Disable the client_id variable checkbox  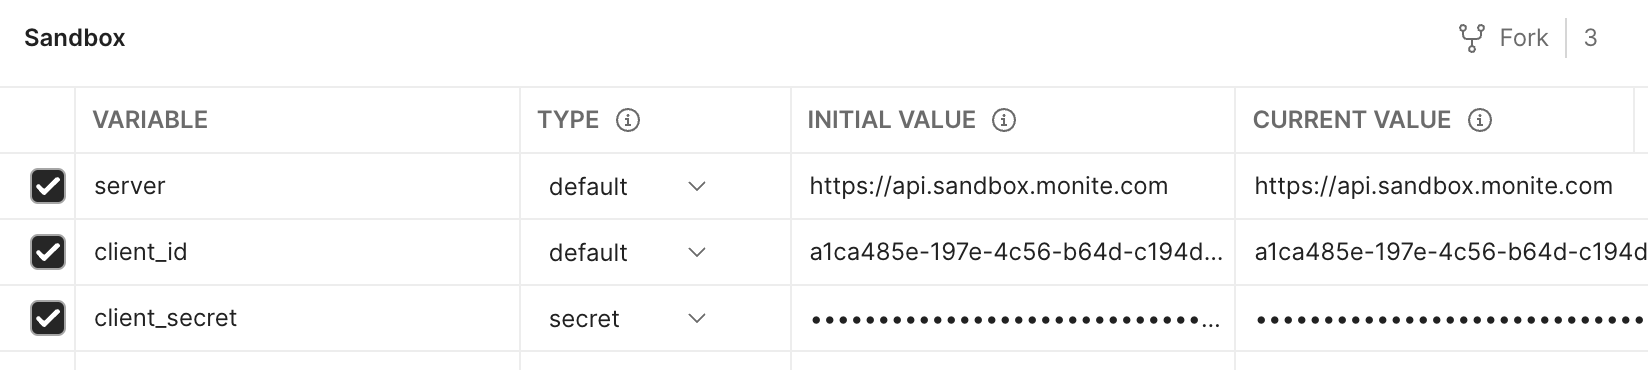pyautogui.click(x=48, y=252)
